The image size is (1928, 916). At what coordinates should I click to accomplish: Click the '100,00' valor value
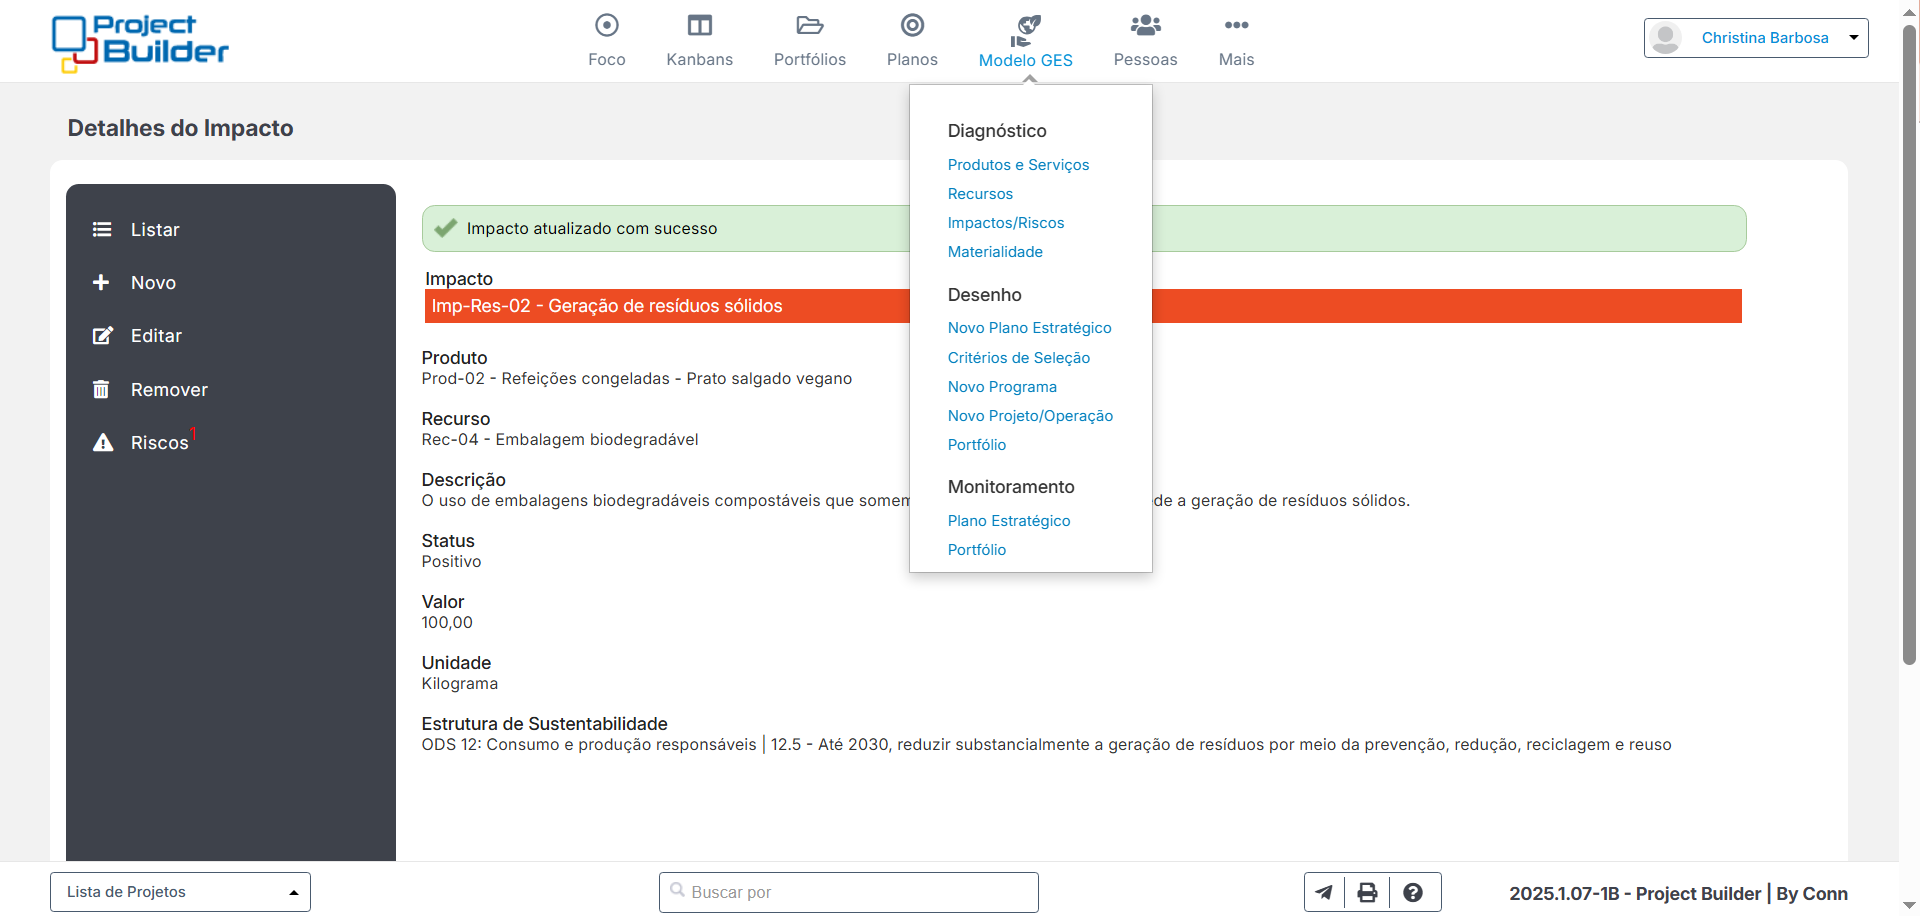click(447, 623)
